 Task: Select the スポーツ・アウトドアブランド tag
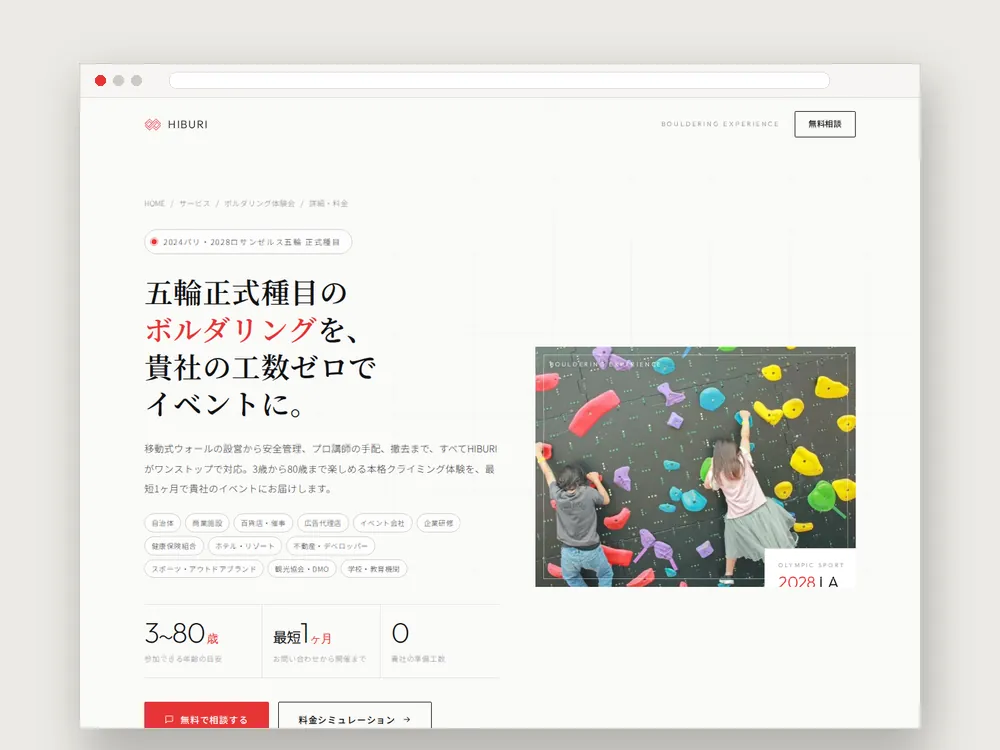pyautogui.click(x=204, y=569)
